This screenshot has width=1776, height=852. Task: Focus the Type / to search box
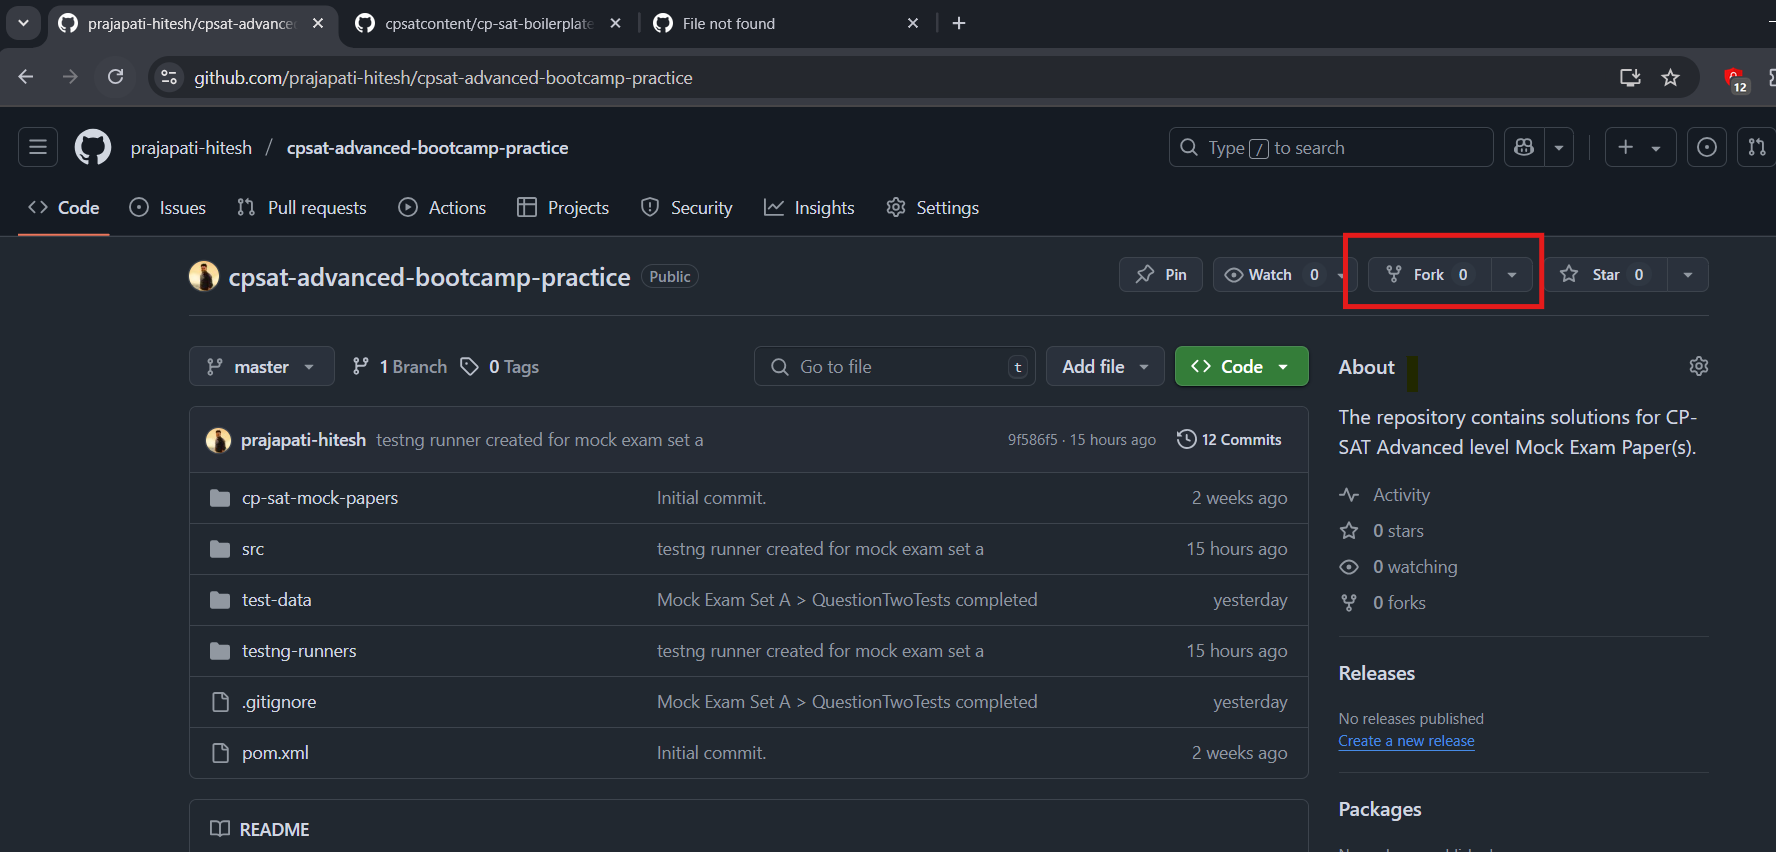point(1331,148)
